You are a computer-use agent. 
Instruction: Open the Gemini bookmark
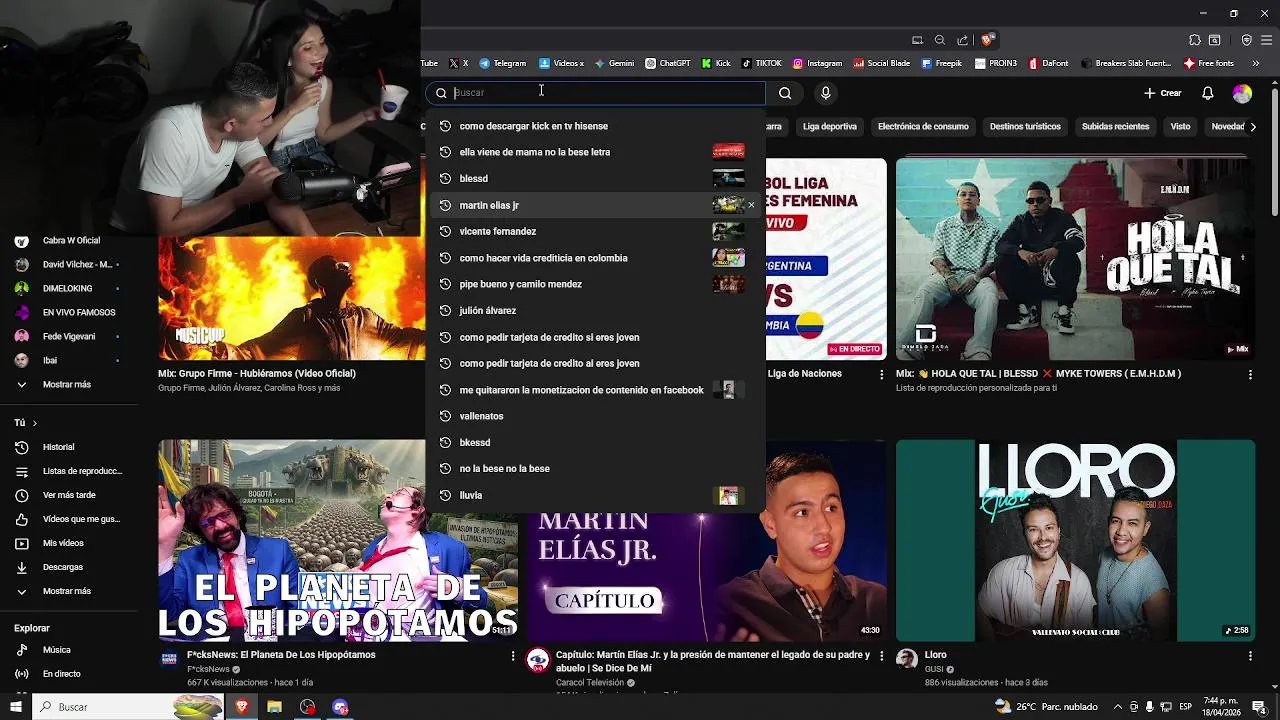tap(614, 63)
